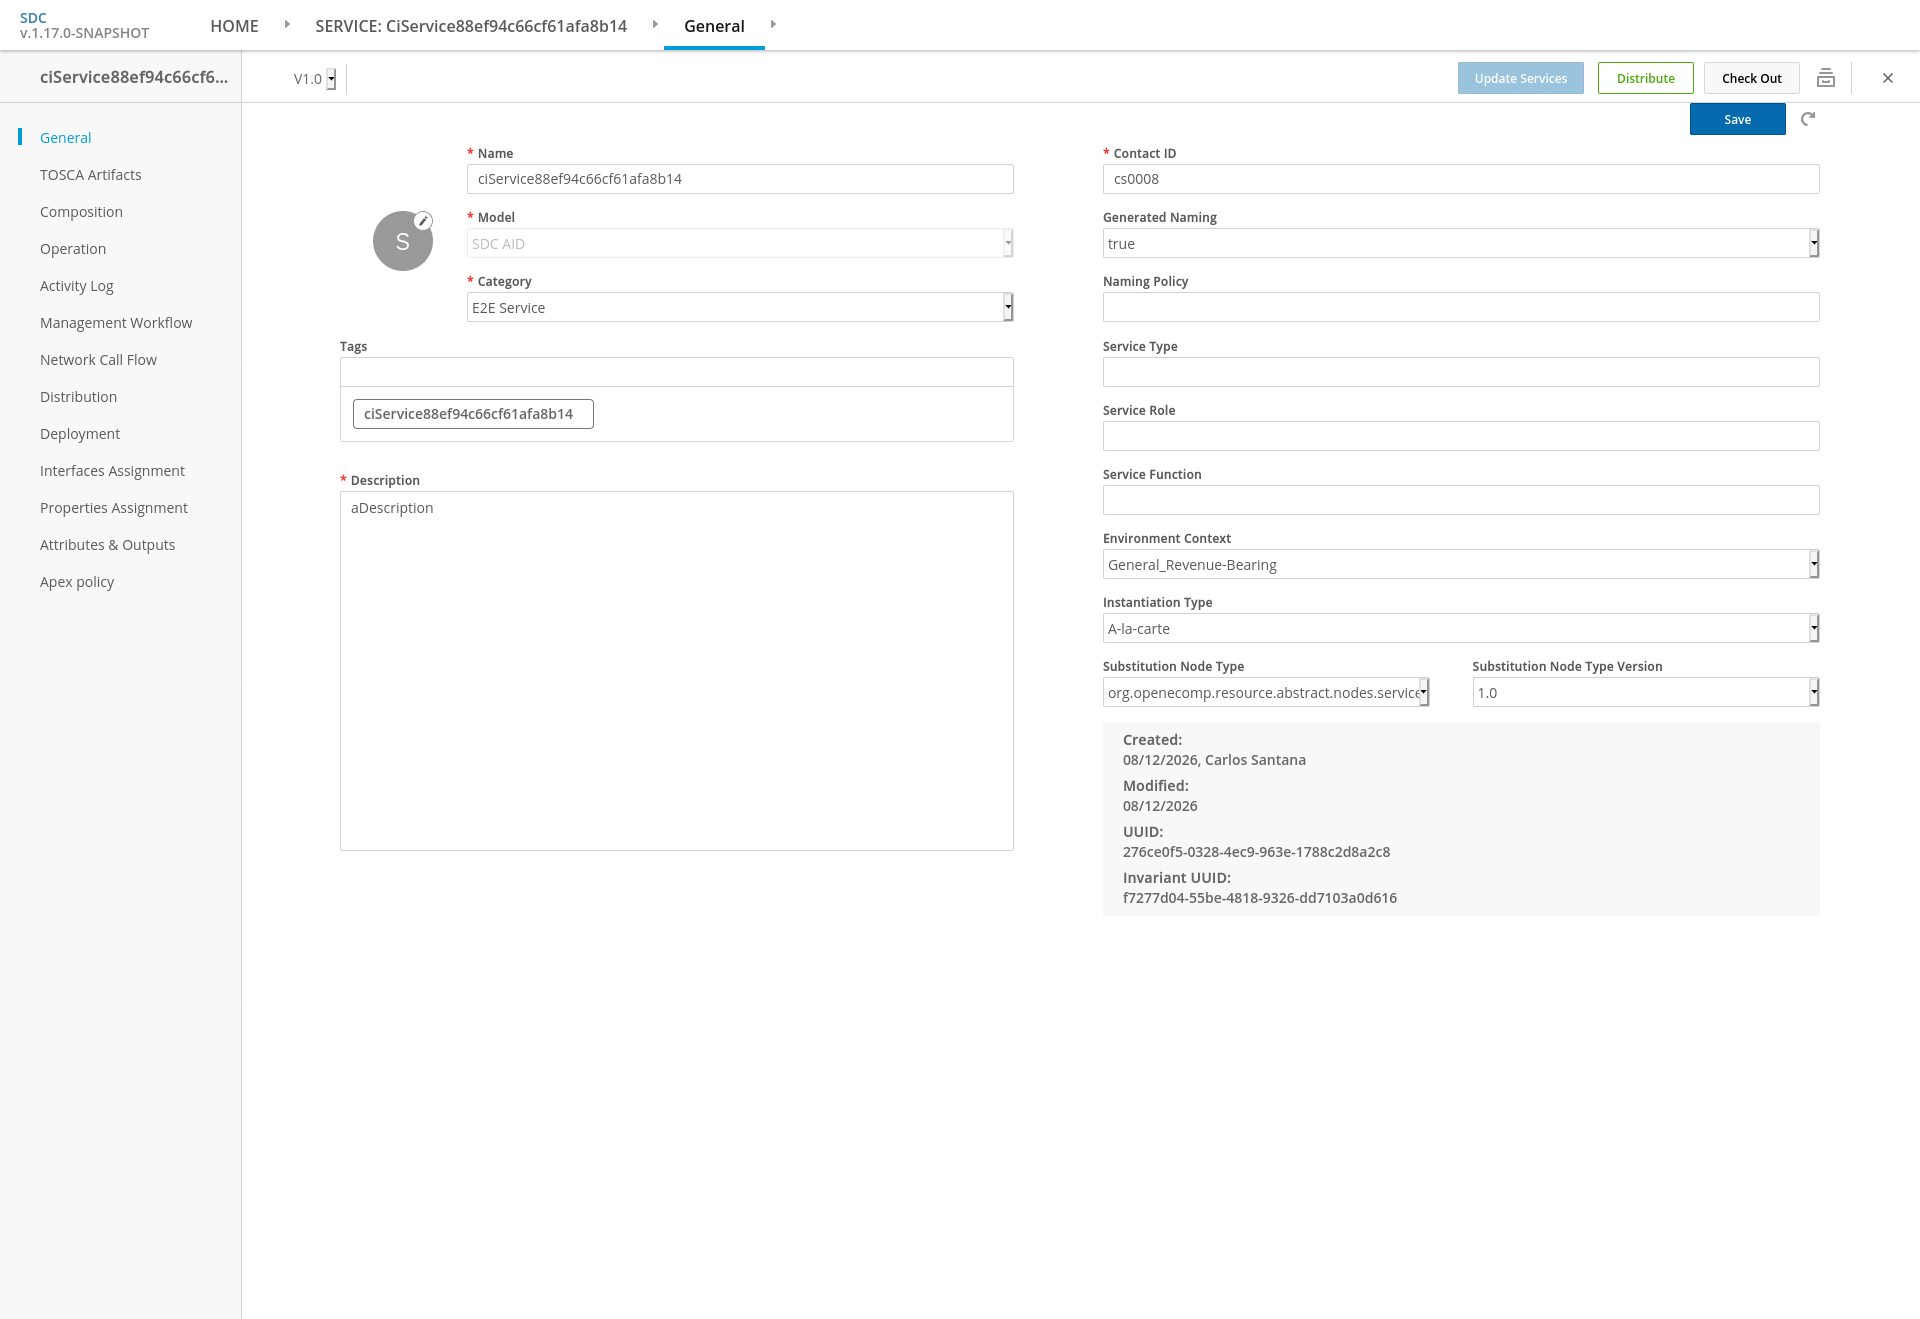Image resolution: width=1920 pixels, height=1319 pixels.
Task: Click the Description text area
Action: (x=677, y=671)
